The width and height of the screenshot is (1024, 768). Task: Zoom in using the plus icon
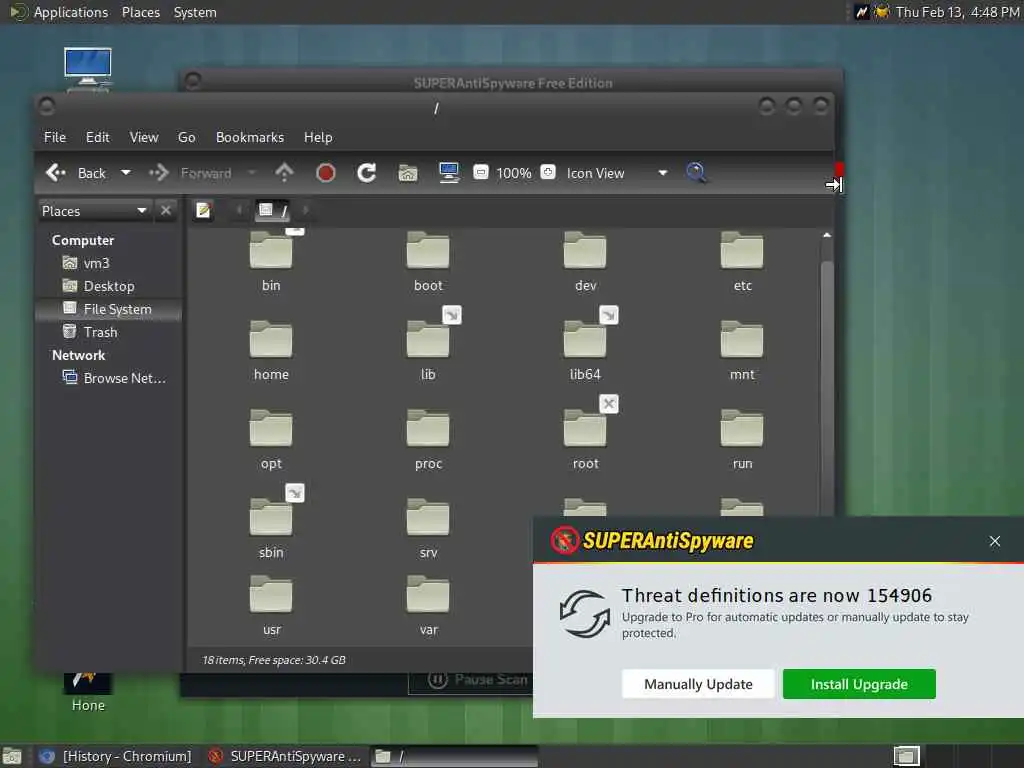(548, 172)
